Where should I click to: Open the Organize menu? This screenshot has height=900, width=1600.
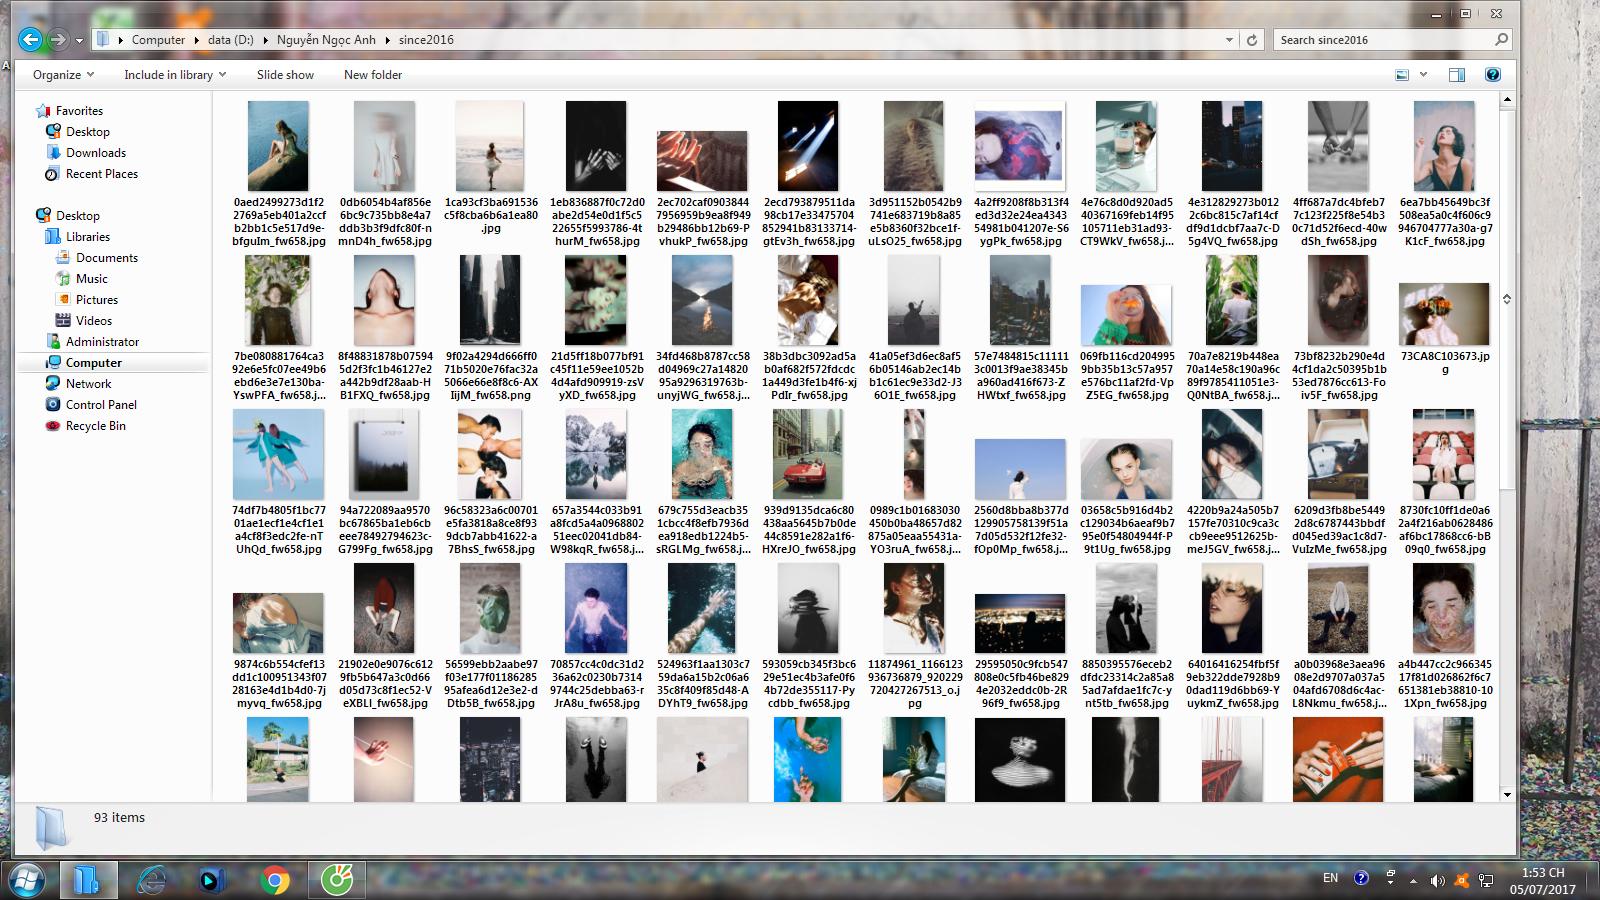(62, 75)
